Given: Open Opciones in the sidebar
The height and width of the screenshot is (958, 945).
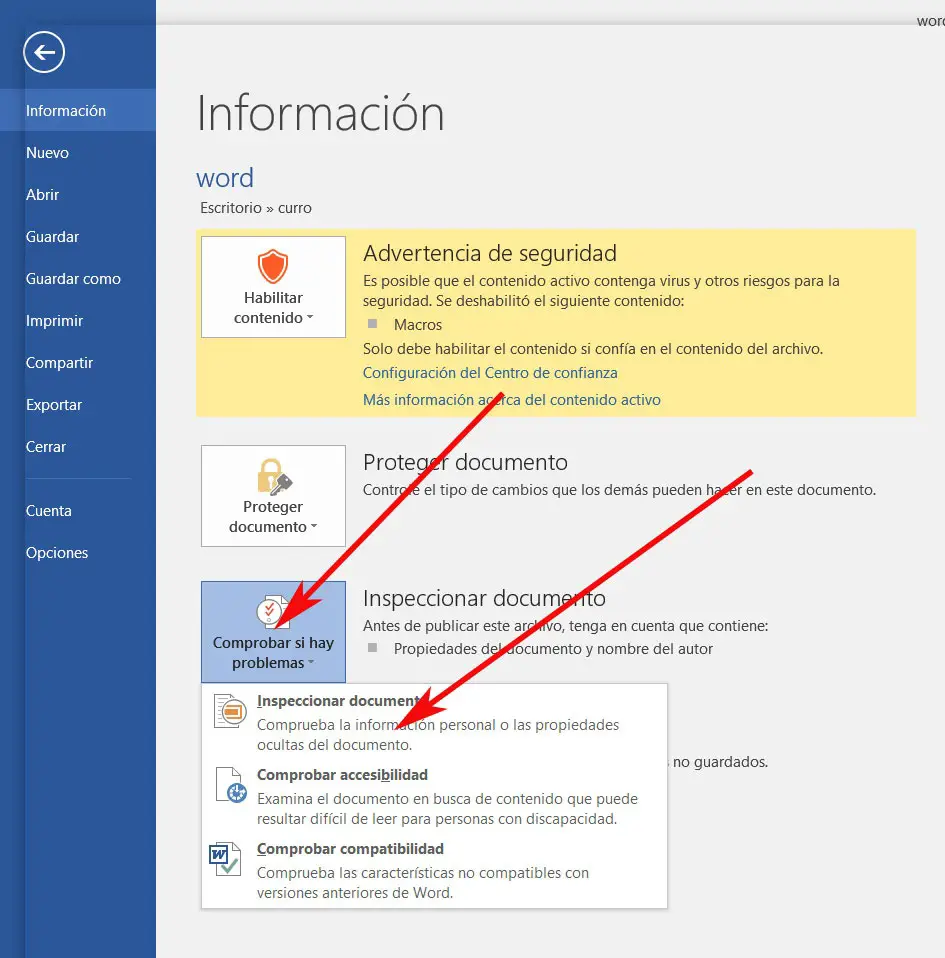Looking at the screenshot, I should (x=78, y=553).
